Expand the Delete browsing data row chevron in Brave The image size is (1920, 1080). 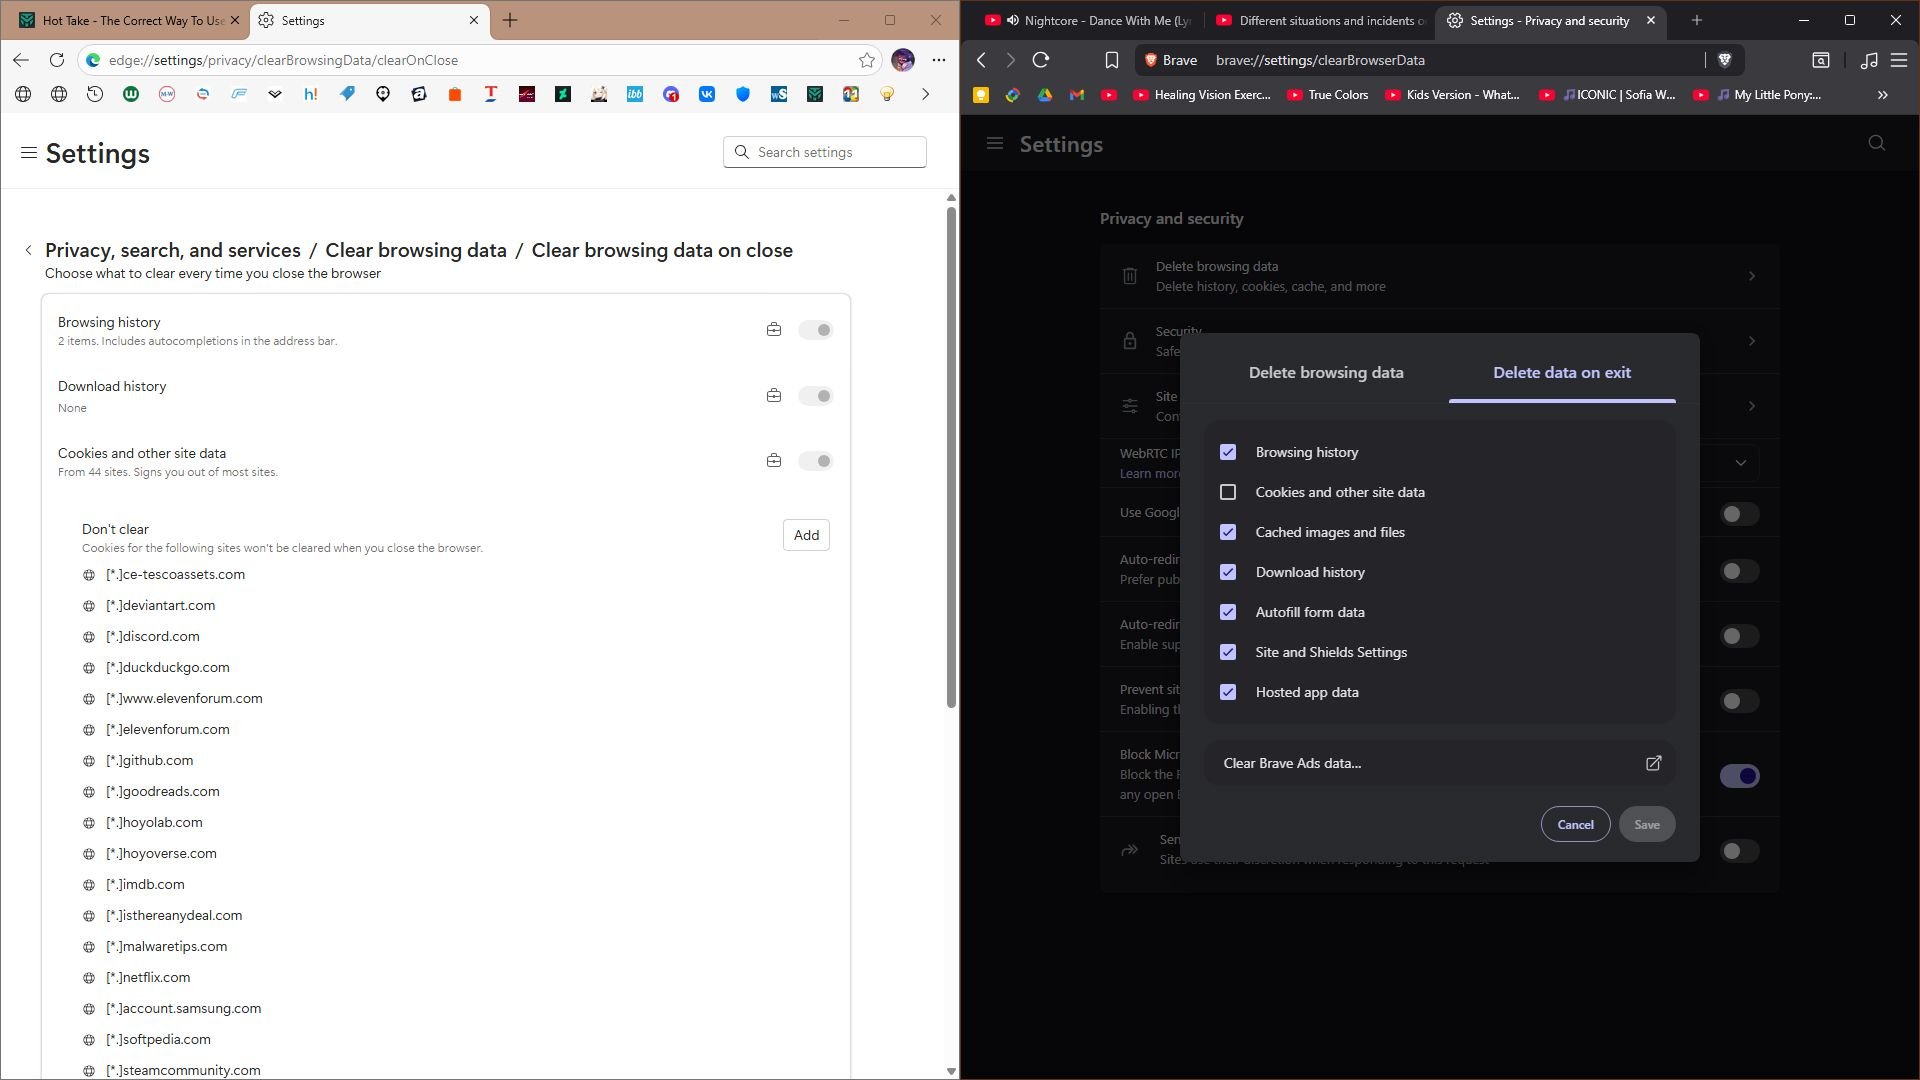click(x=1752, y=276)
